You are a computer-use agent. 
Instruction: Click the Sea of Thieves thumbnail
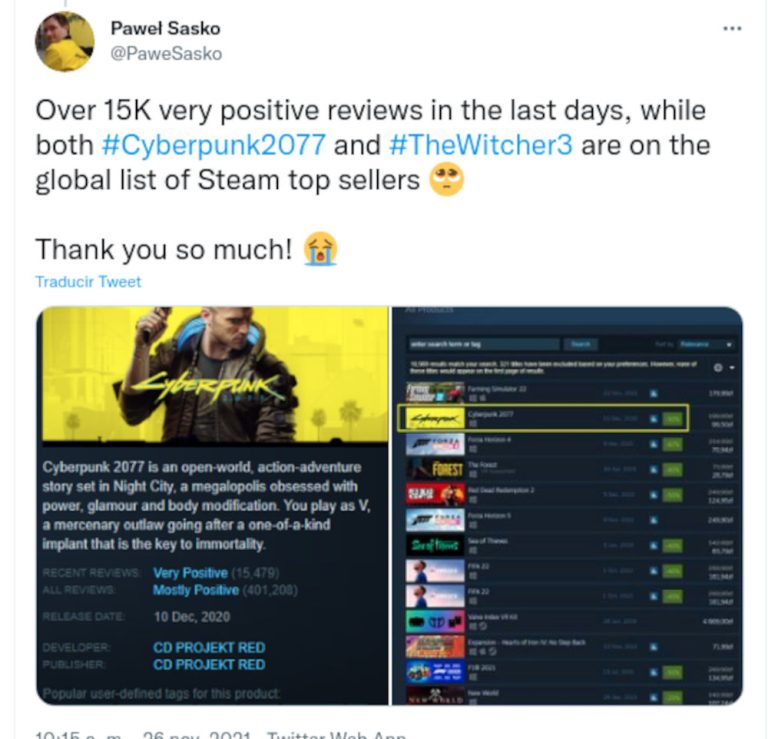435,545
